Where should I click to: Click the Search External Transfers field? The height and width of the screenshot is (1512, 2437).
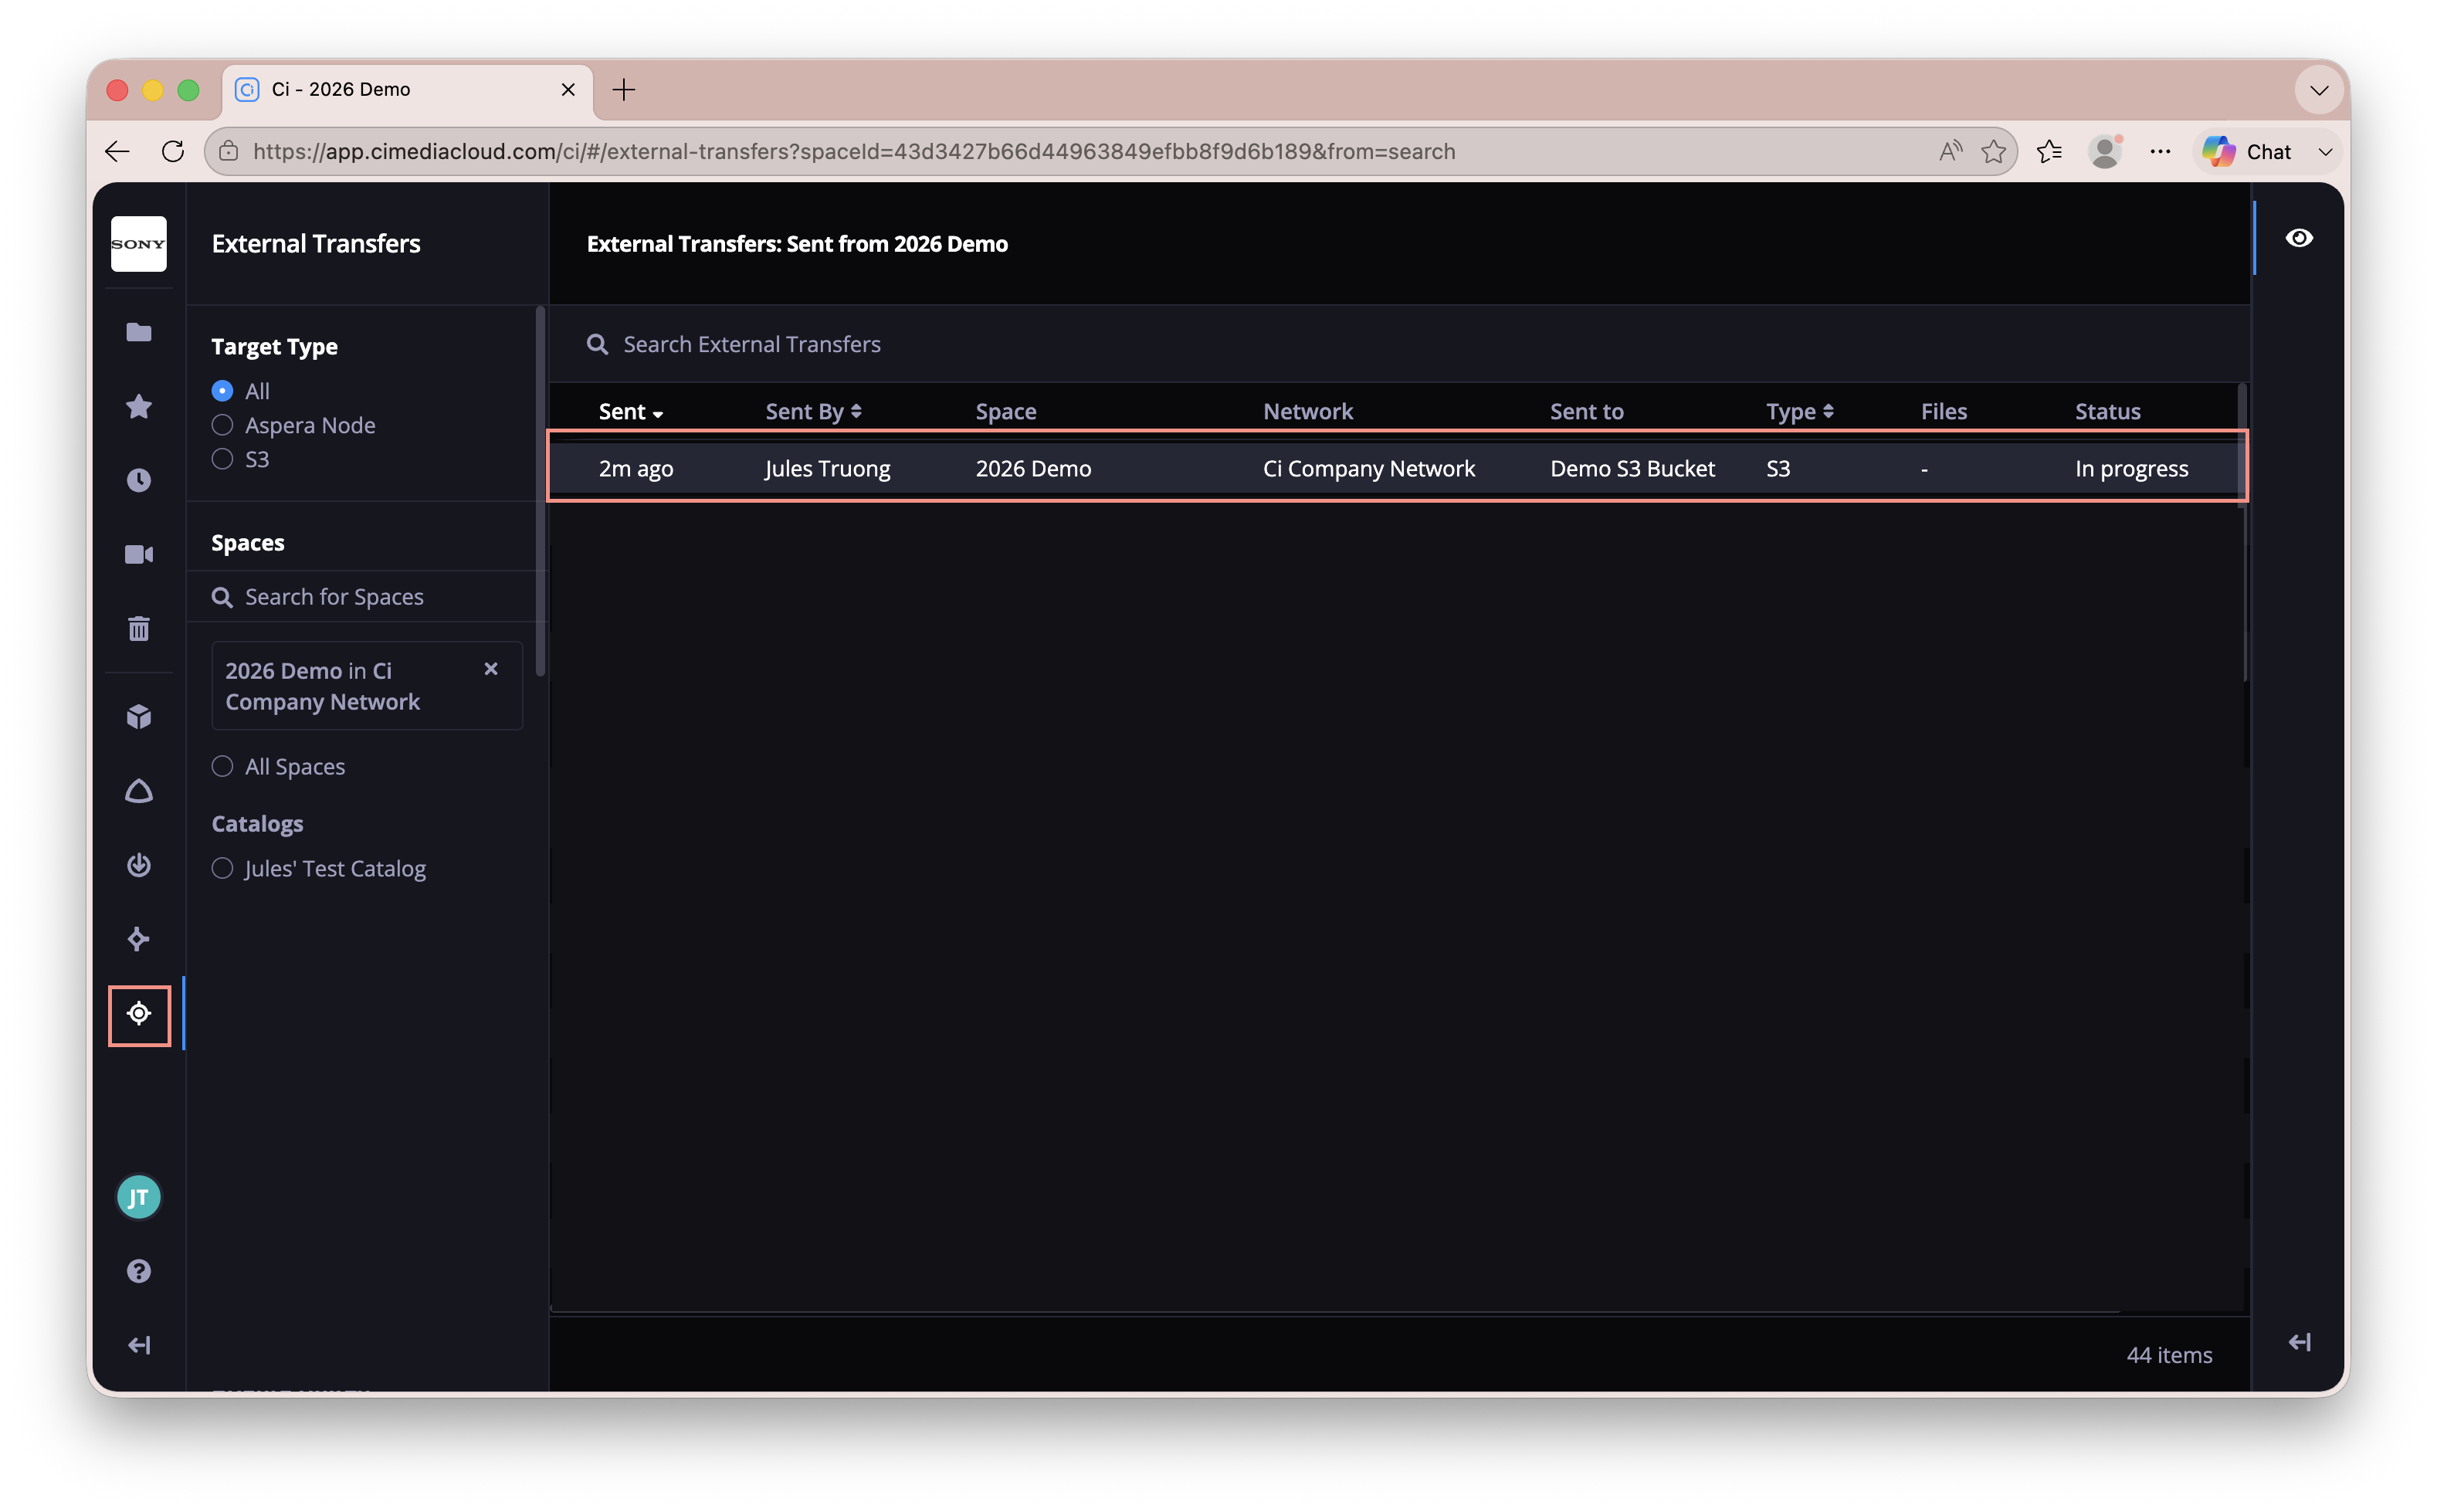[1399, 344]
